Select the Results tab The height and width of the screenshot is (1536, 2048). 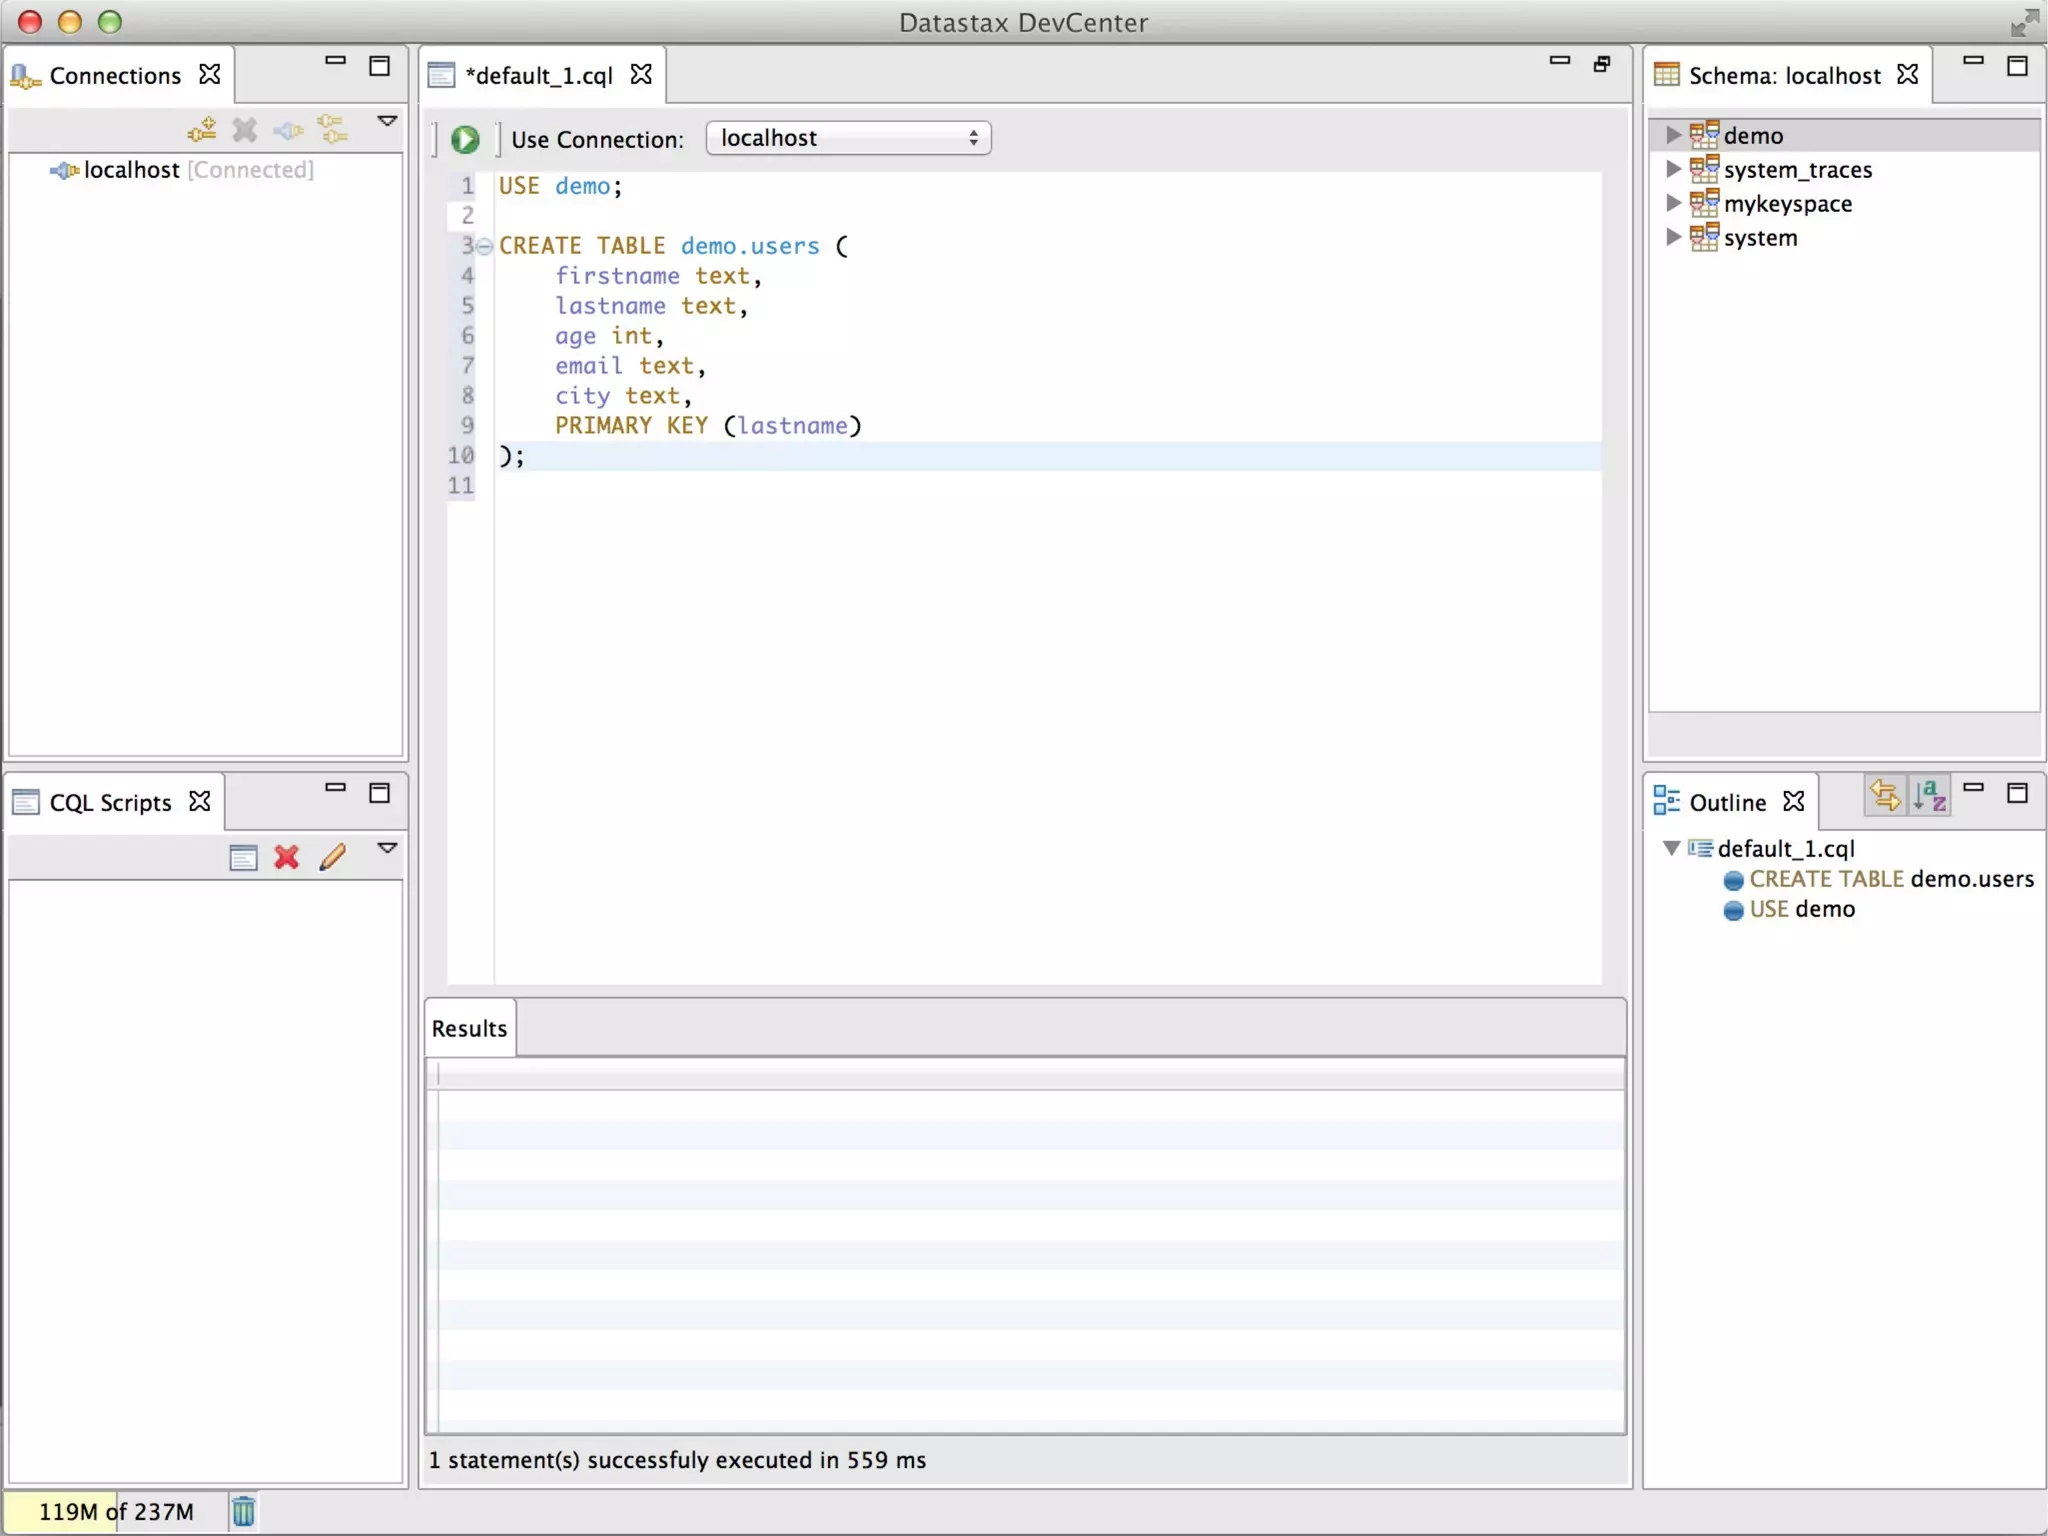pos(469,1028)
